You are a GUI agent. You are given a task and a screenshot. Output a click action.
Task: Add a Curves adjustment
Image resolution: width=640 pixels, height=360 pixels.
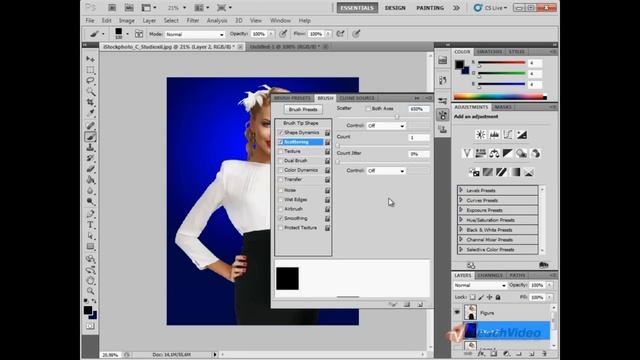pos(508,135)
